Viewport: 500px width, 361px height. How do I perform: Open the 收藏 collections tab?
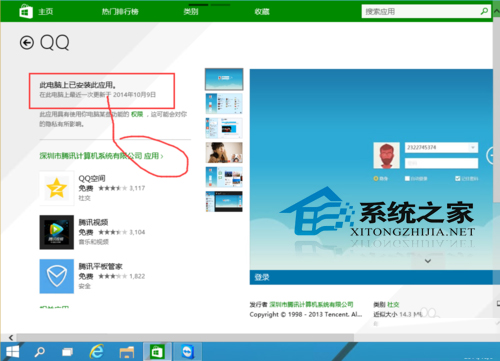tap(262, 12)
